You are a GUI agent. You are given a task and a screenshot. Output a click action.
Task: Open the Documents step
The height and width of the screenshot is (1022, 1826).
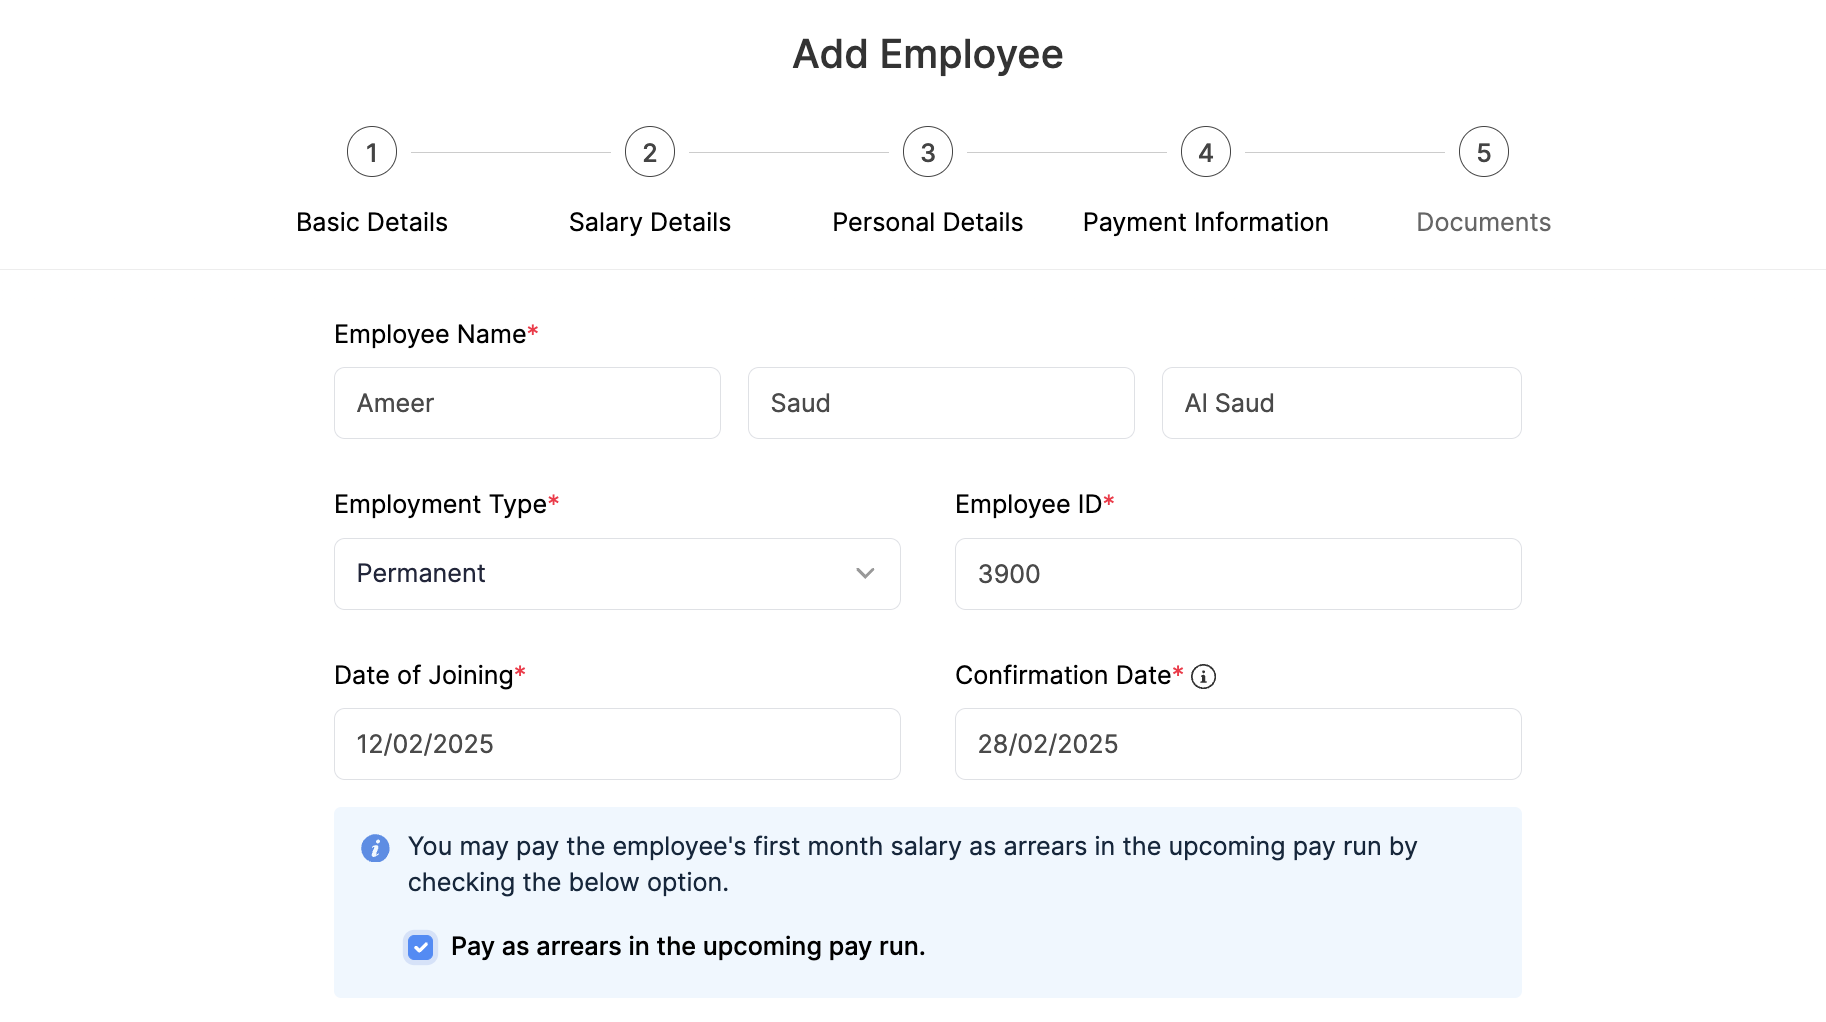pyautogui.click(x=1483, y=222)
